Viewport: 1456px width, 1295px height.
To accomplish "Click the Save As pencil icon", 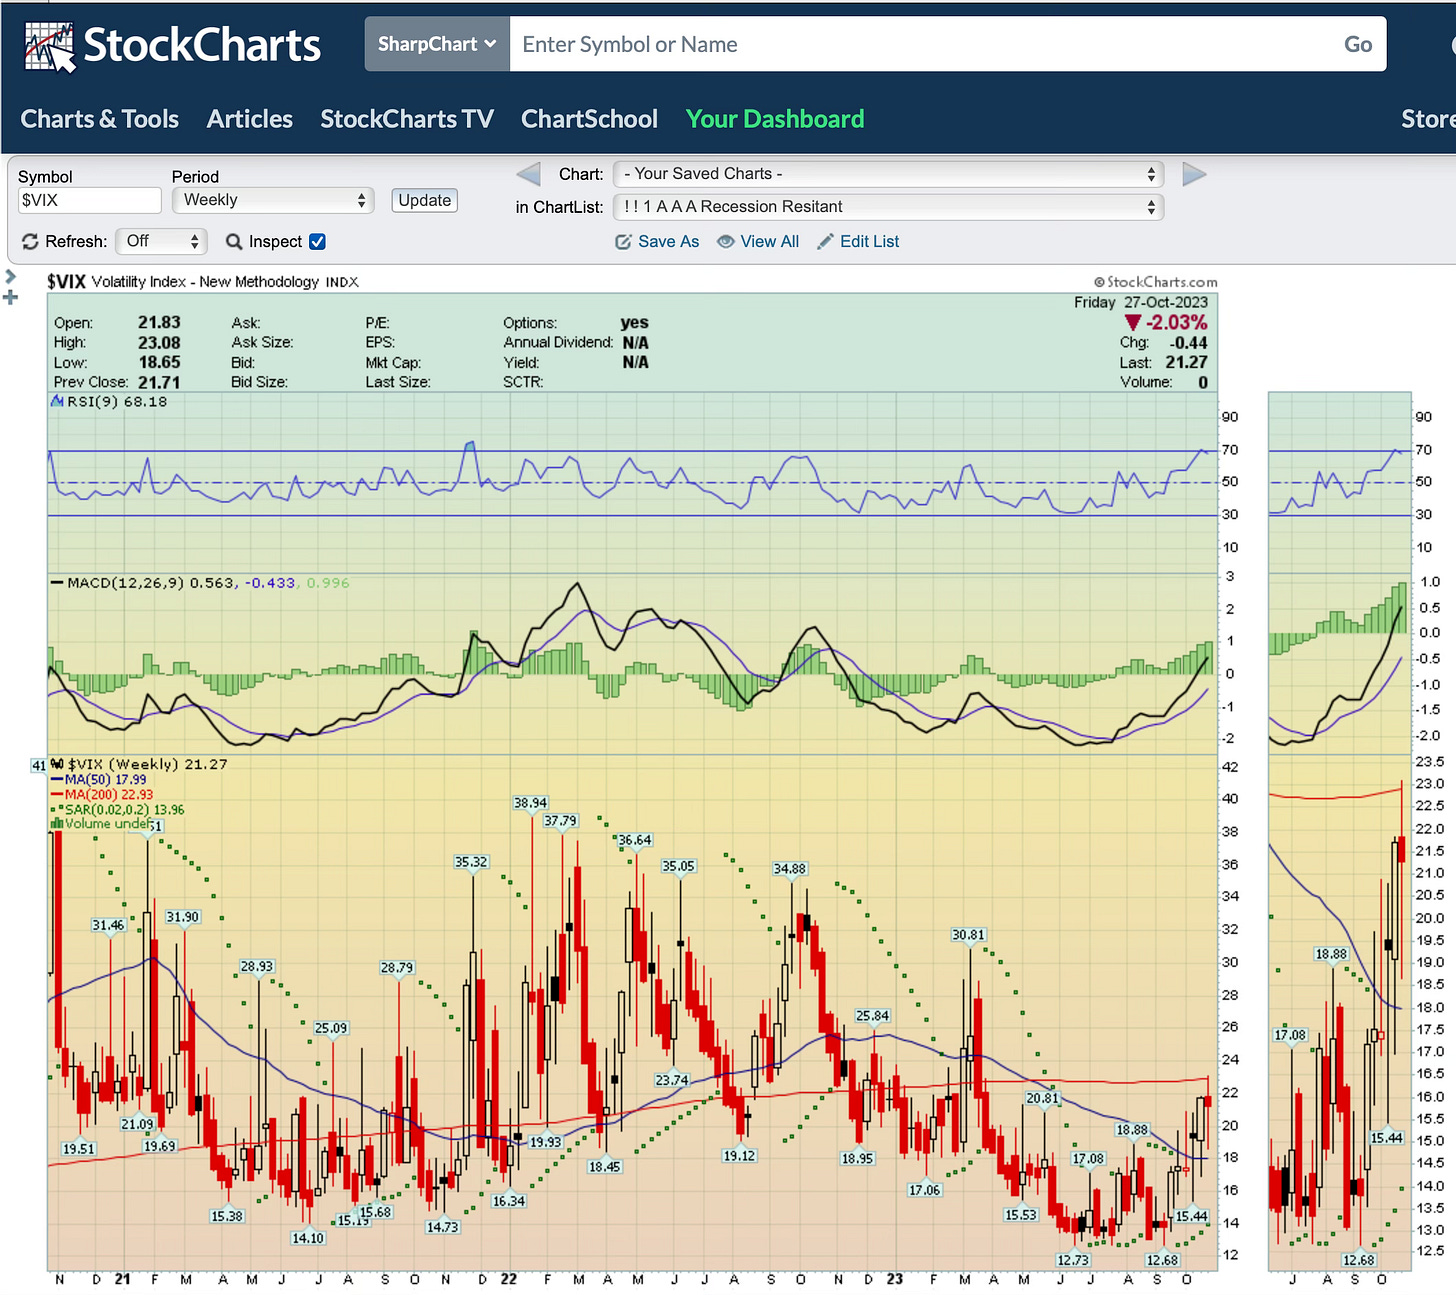I will tap(623, 242).
